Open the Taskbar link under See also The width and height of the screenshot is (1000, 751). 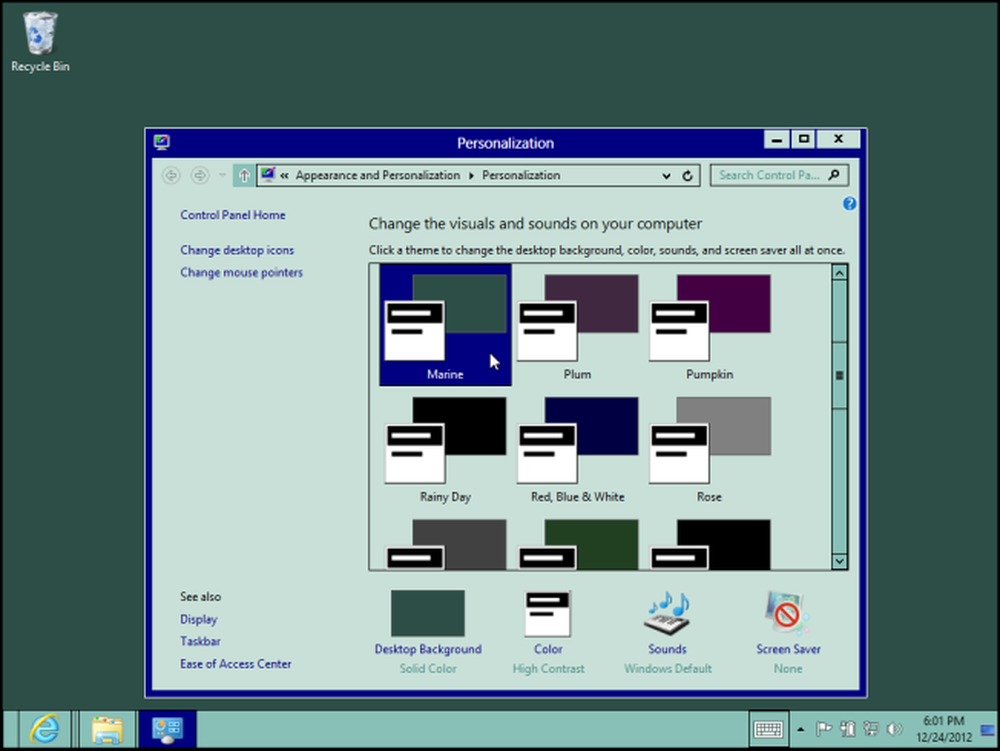(200, 641)
